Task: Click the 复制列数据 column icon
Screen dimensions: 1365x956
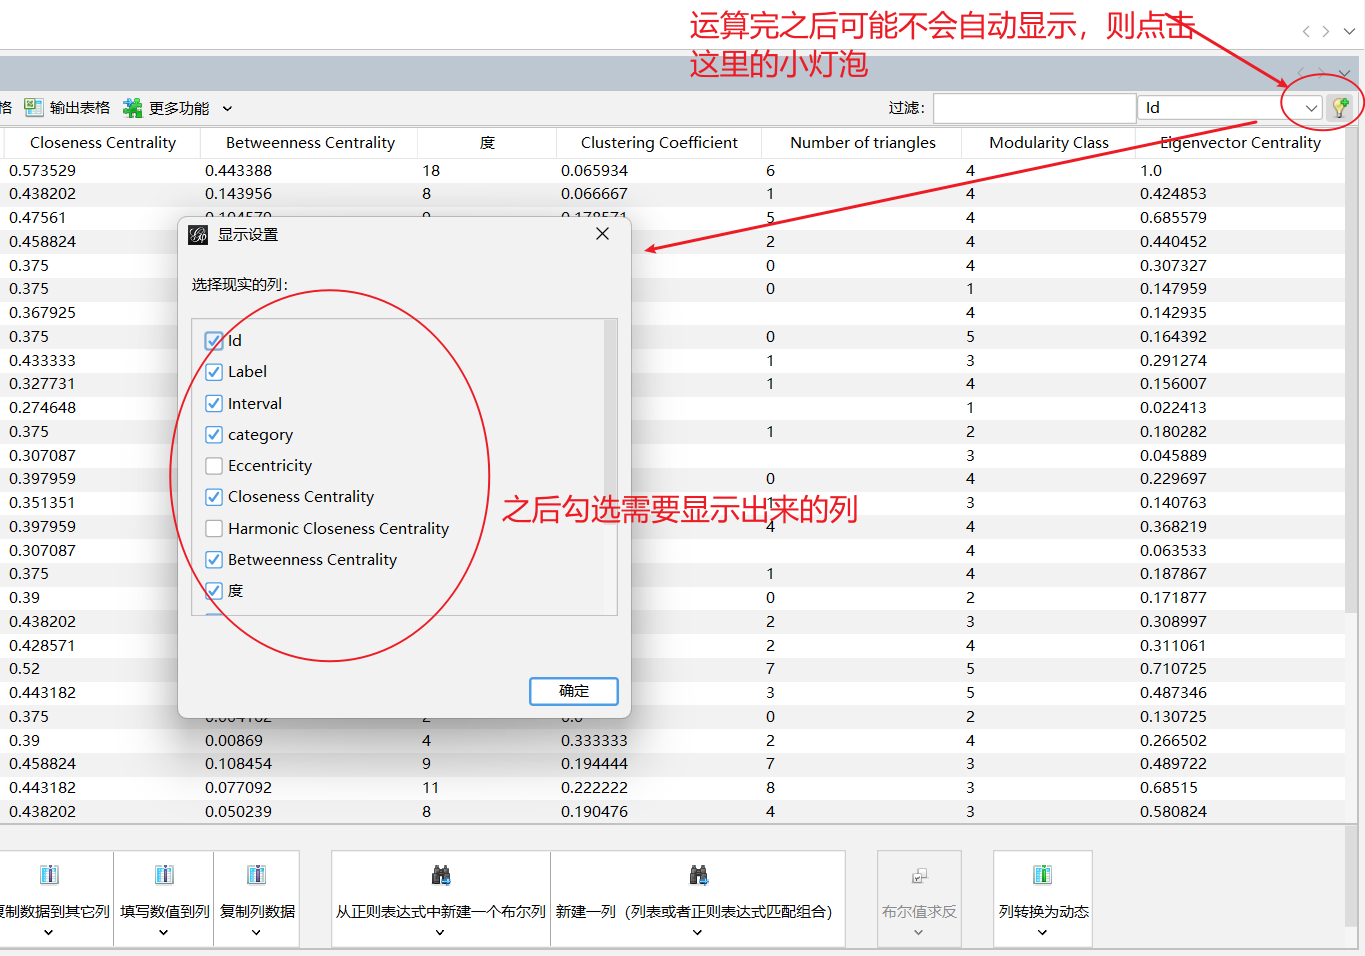Action: [256, 875]
